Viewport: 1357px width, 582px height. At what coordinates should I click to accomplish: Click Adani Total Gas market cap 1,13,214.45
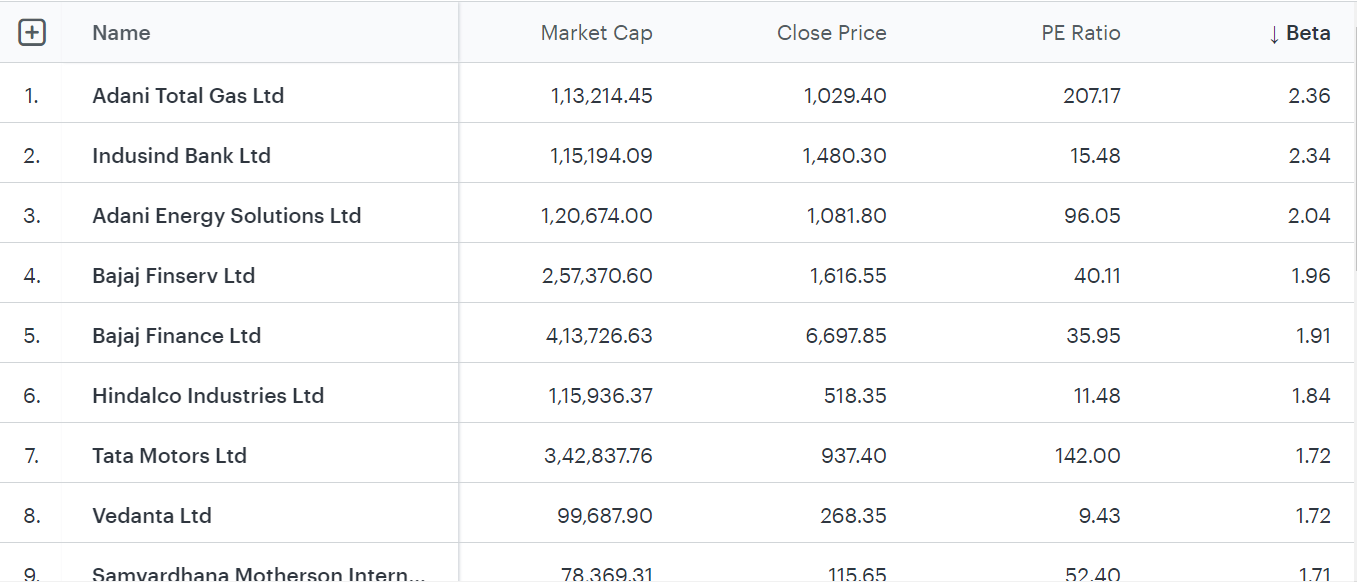[601, 96]
